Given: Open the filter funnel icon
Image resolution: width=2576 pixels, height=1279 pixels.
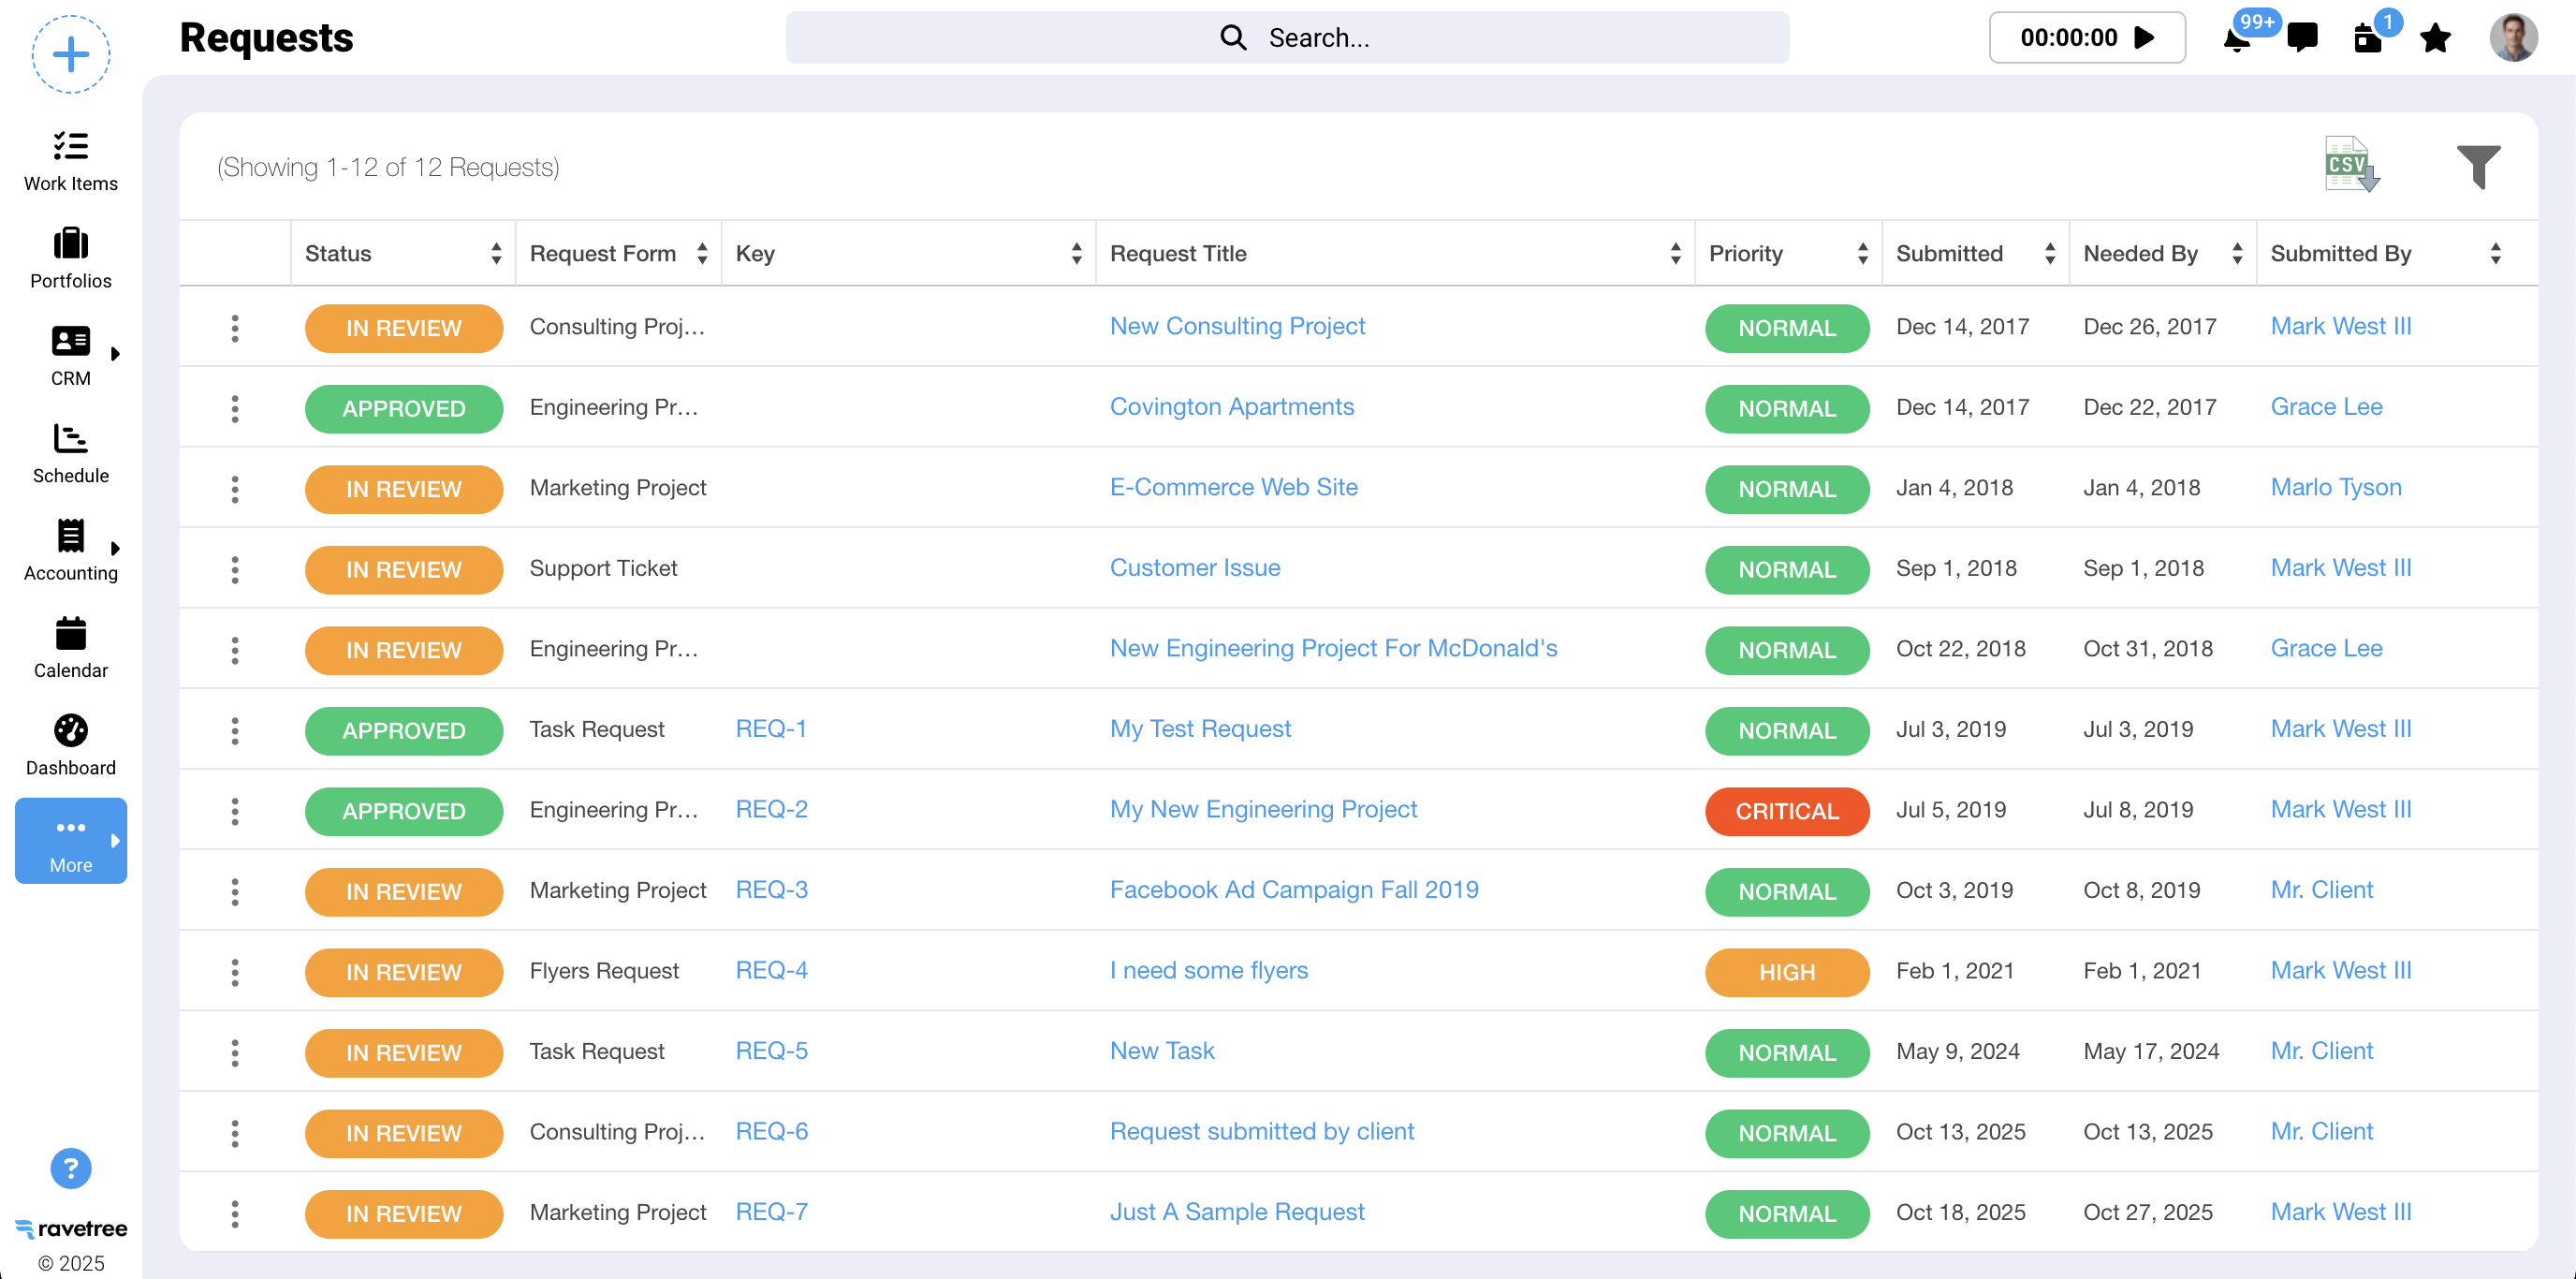Looking at the screenshot, I should (x=2477, y=166).
